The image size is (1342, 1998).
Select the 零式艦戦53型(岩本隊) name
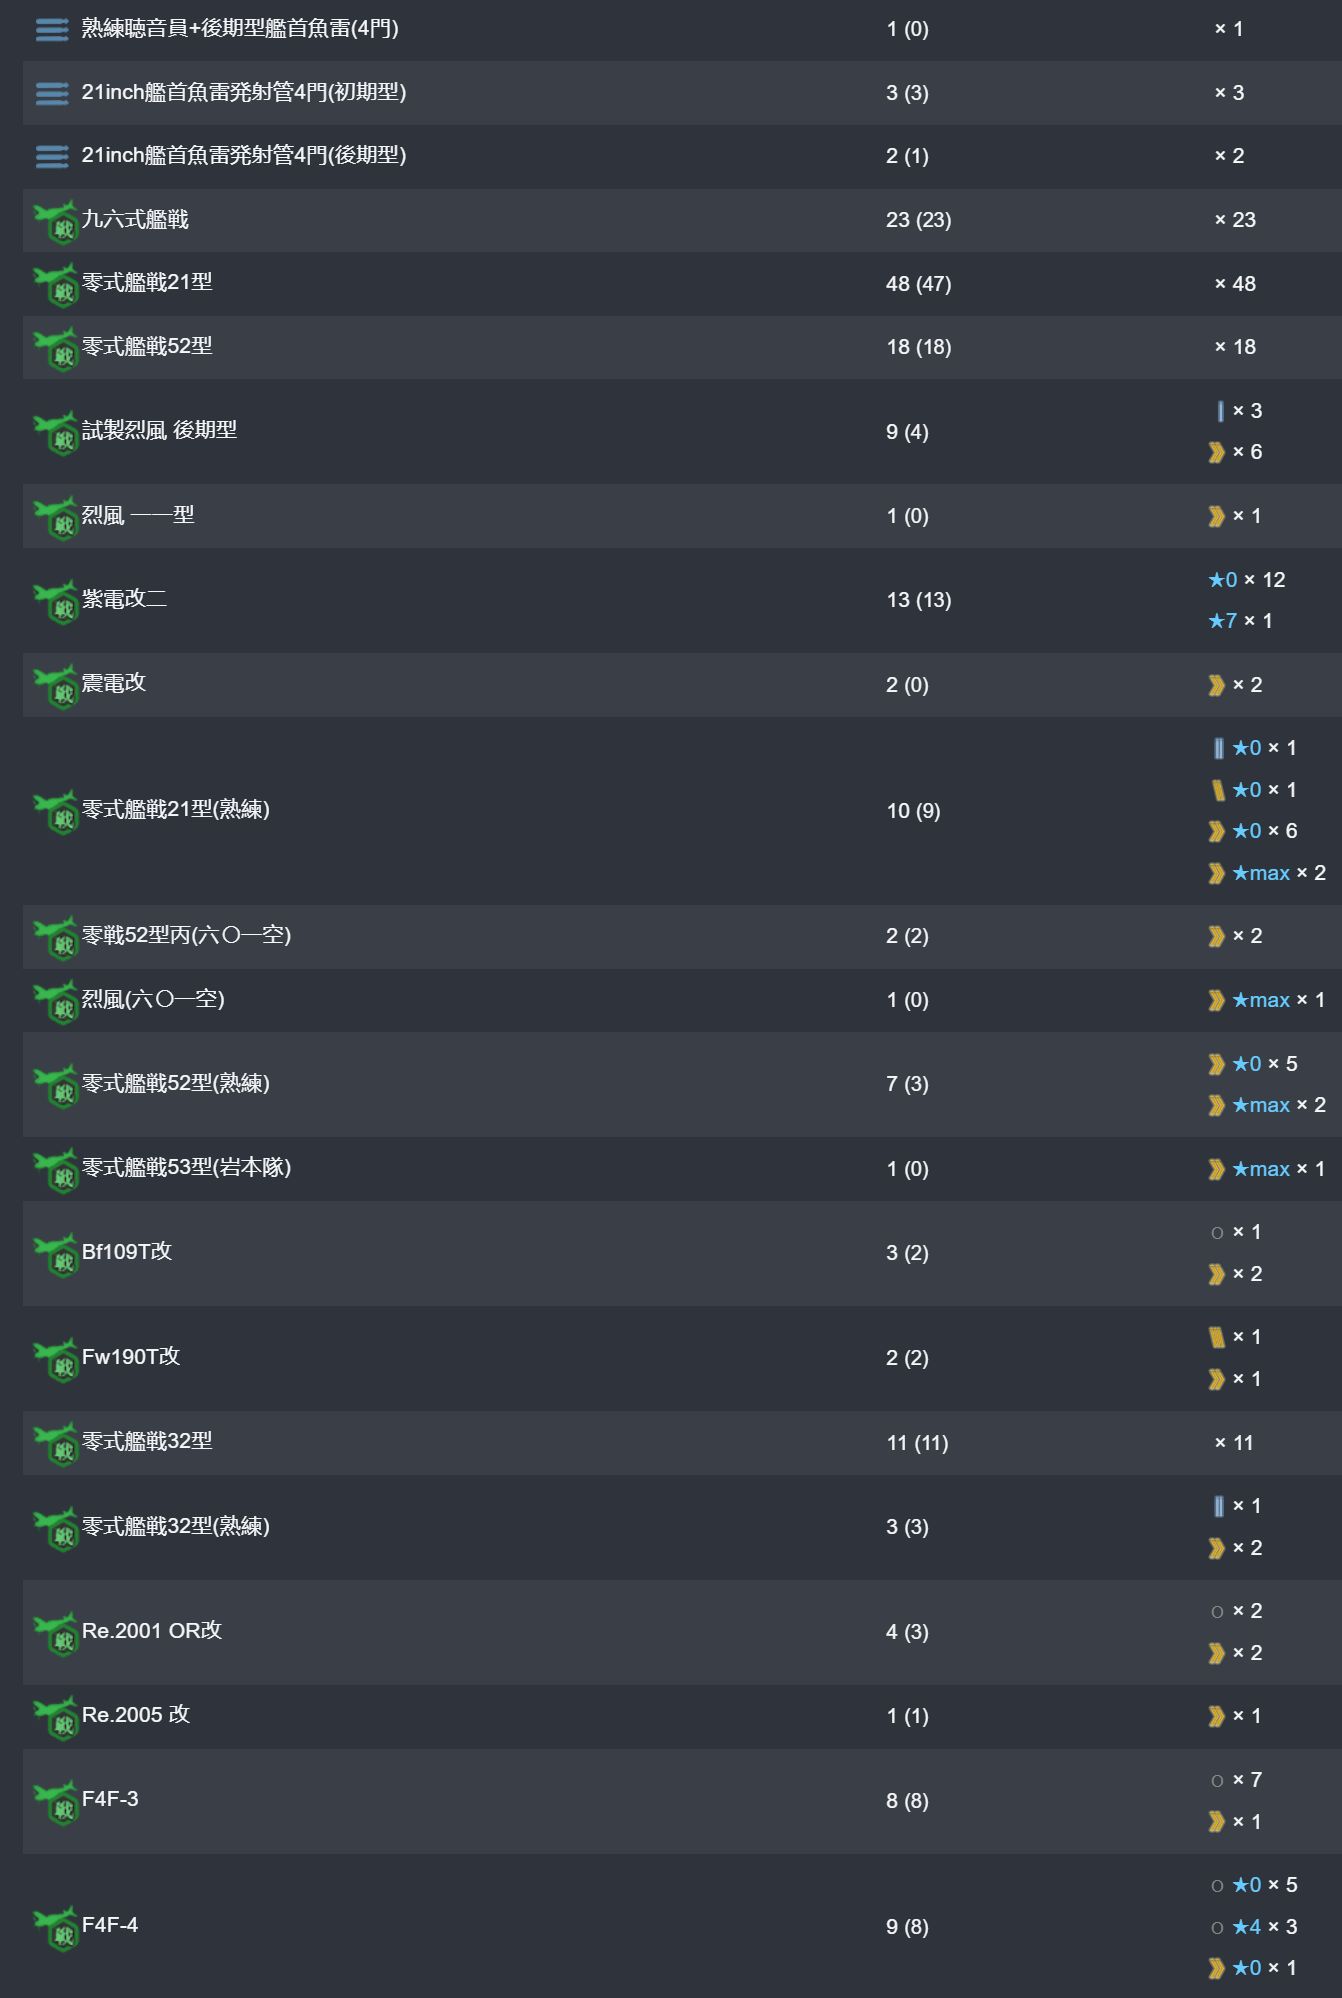pos(186,1167)
